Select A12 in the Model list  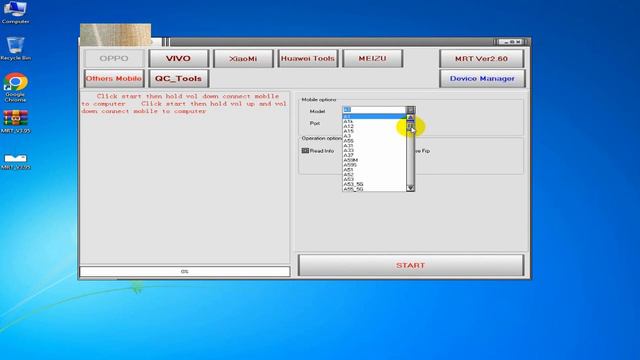pyautogui.click(x=374, y=127)
